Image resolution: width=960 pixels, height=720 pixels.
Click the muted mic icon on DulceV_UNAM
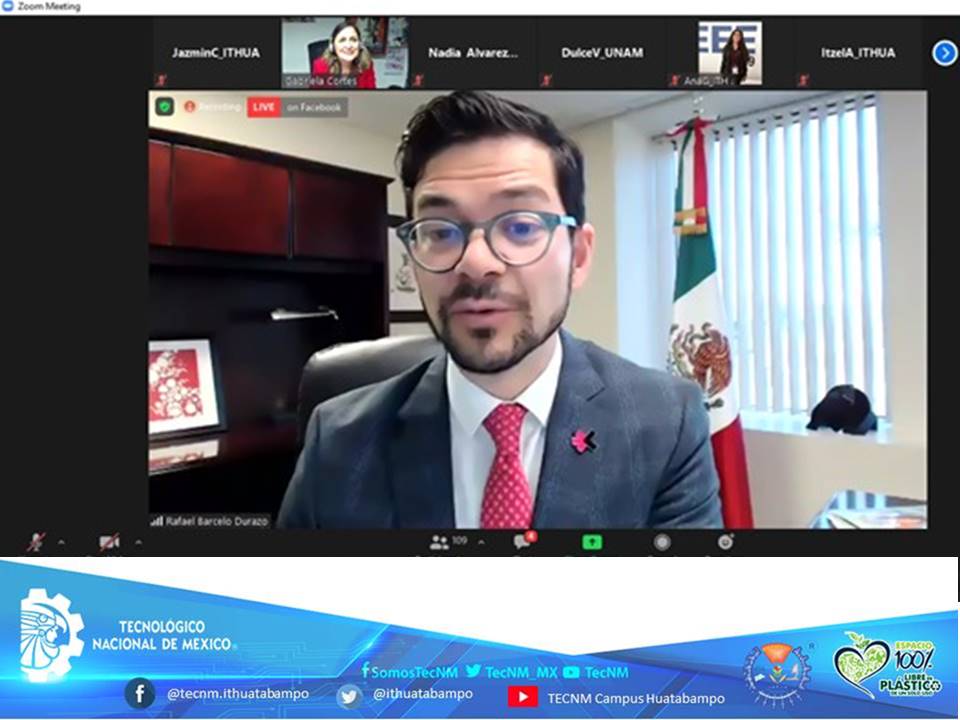pyautogui.click(x=546, y=80)
